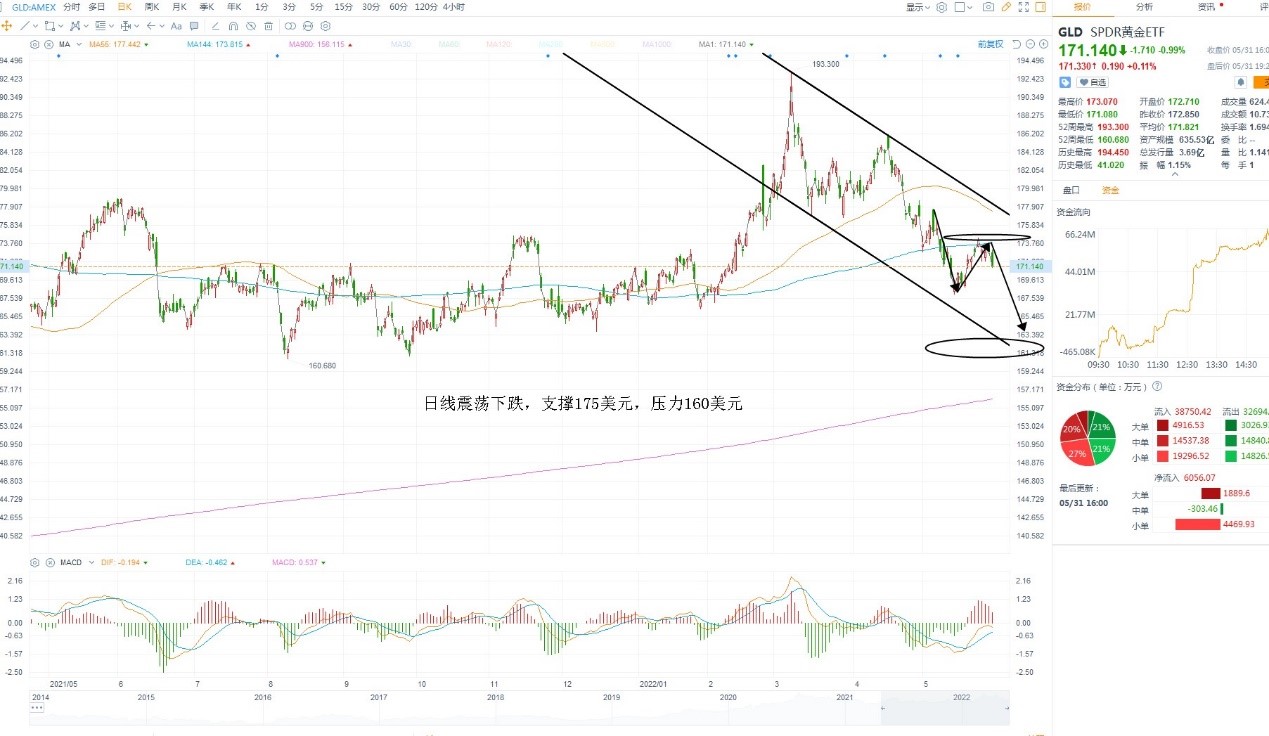Switch to 月K monthly candlestick period
Image resolution: width=1269 pixels, height=736 pixels.
click(179, 6)
